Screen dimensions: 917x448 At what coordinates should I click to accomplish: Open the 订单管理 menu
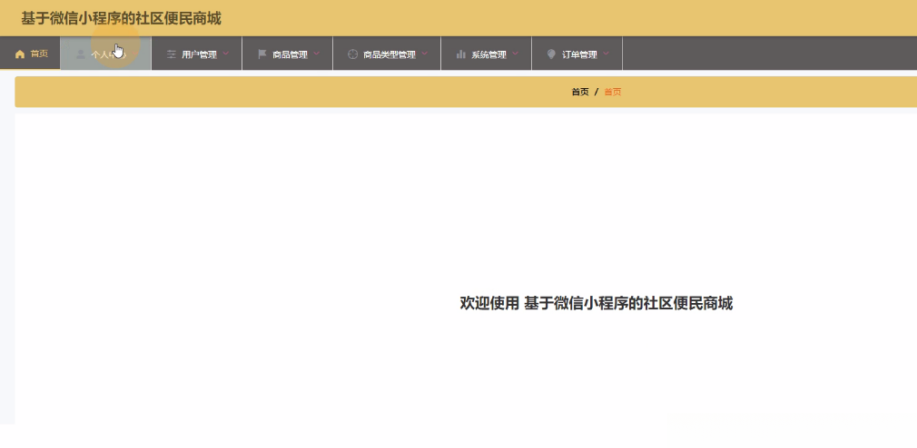pos(577,53)
